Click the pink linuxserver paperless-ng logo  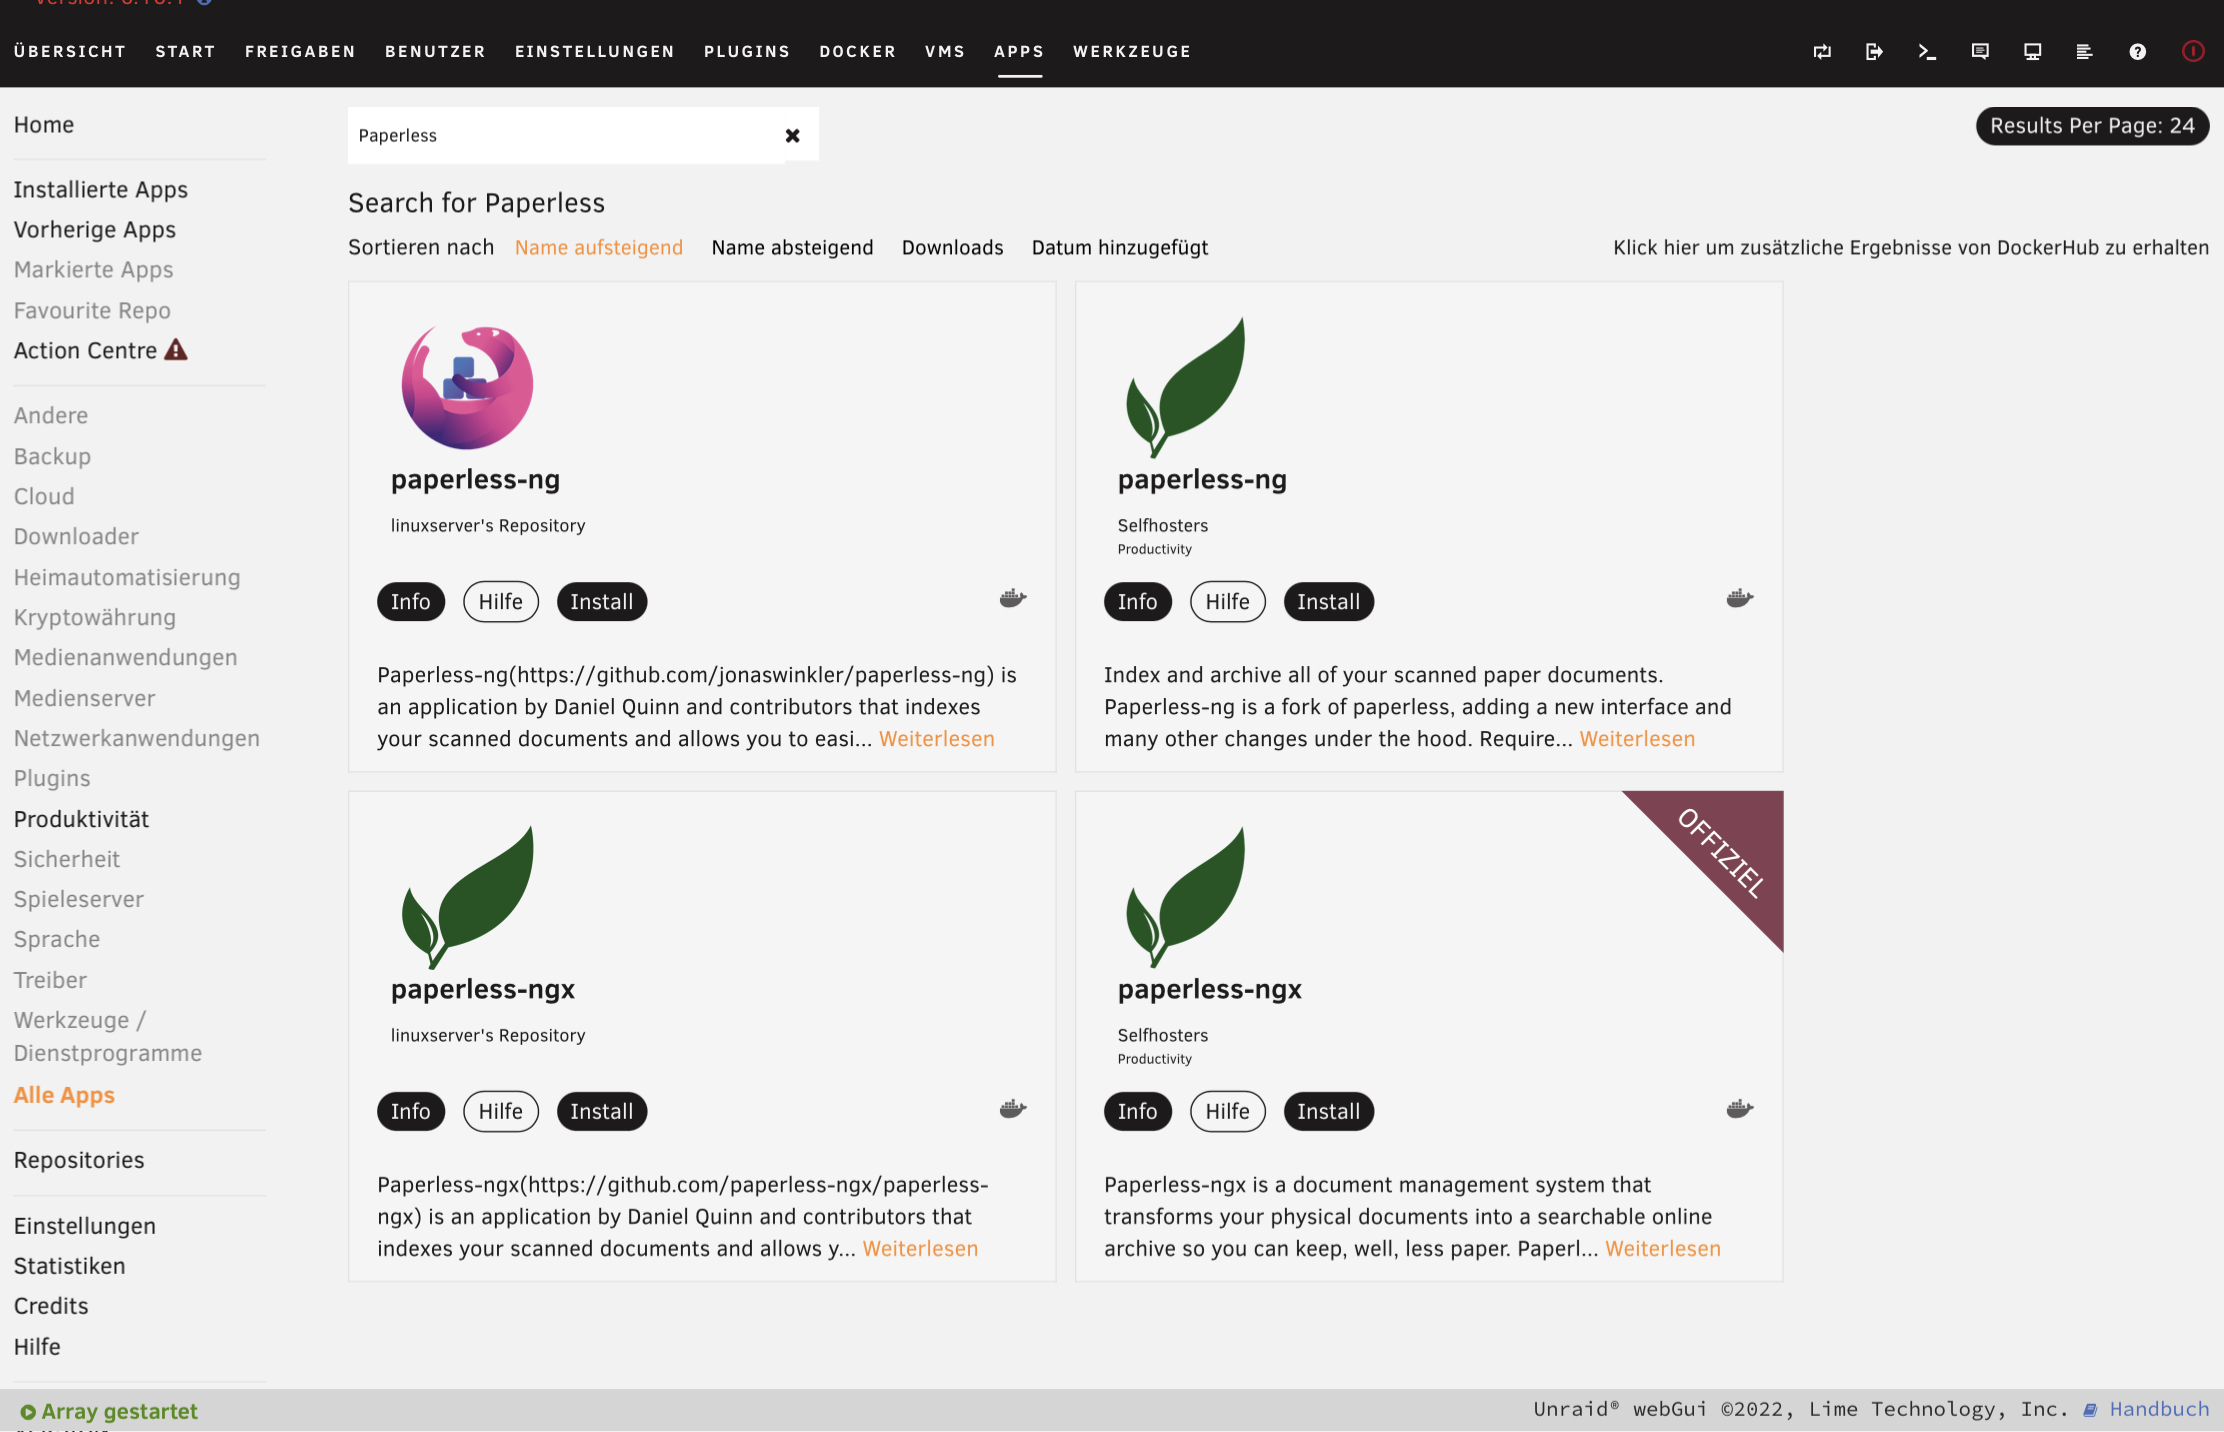[x=467, y=386]
